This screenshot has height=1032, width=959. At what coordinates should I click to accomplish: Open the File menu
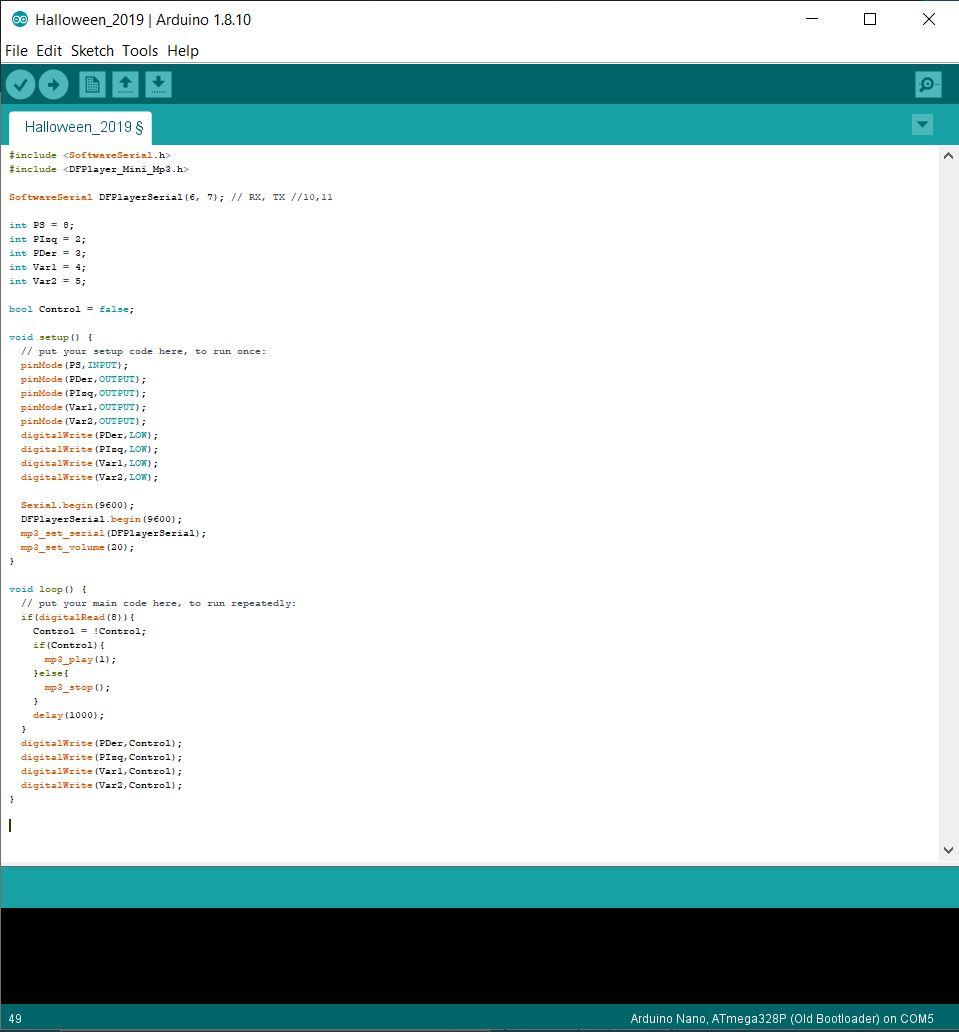[x=16, y=51]
